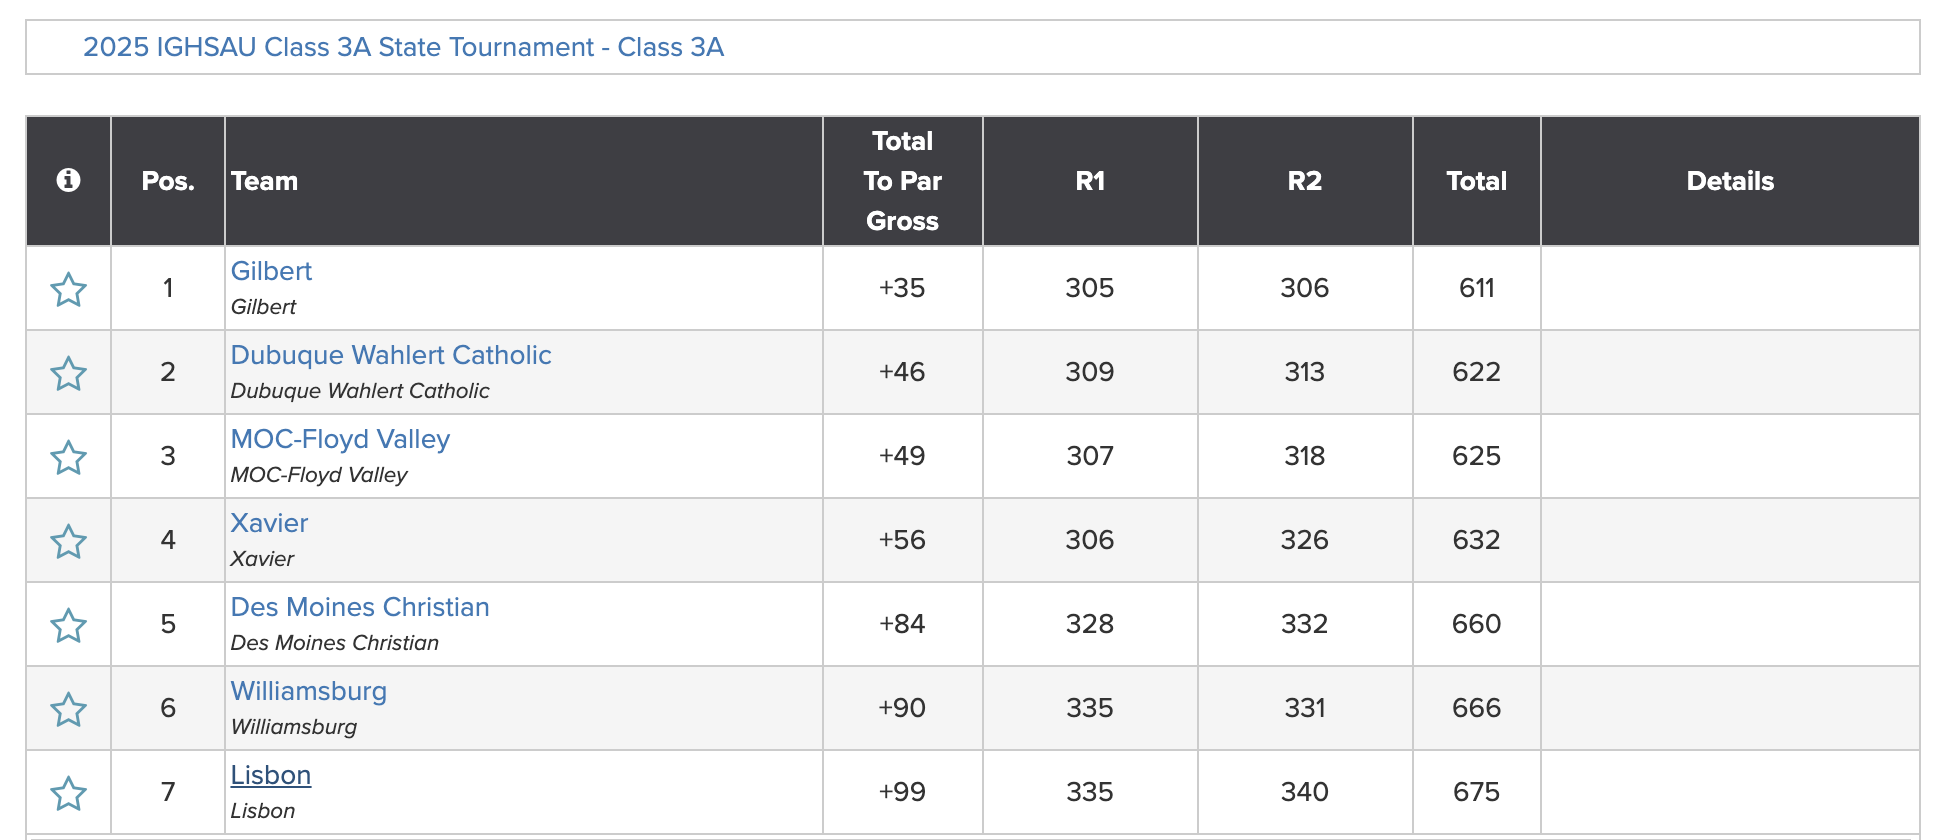Open the Xavier team link
Screen dimensions: 1942x840
point(269,523)
